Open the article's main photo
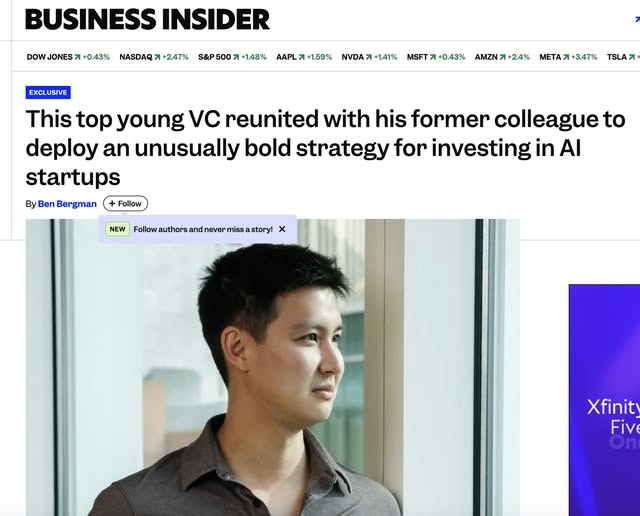640x516 pixels. pos(272,380)
